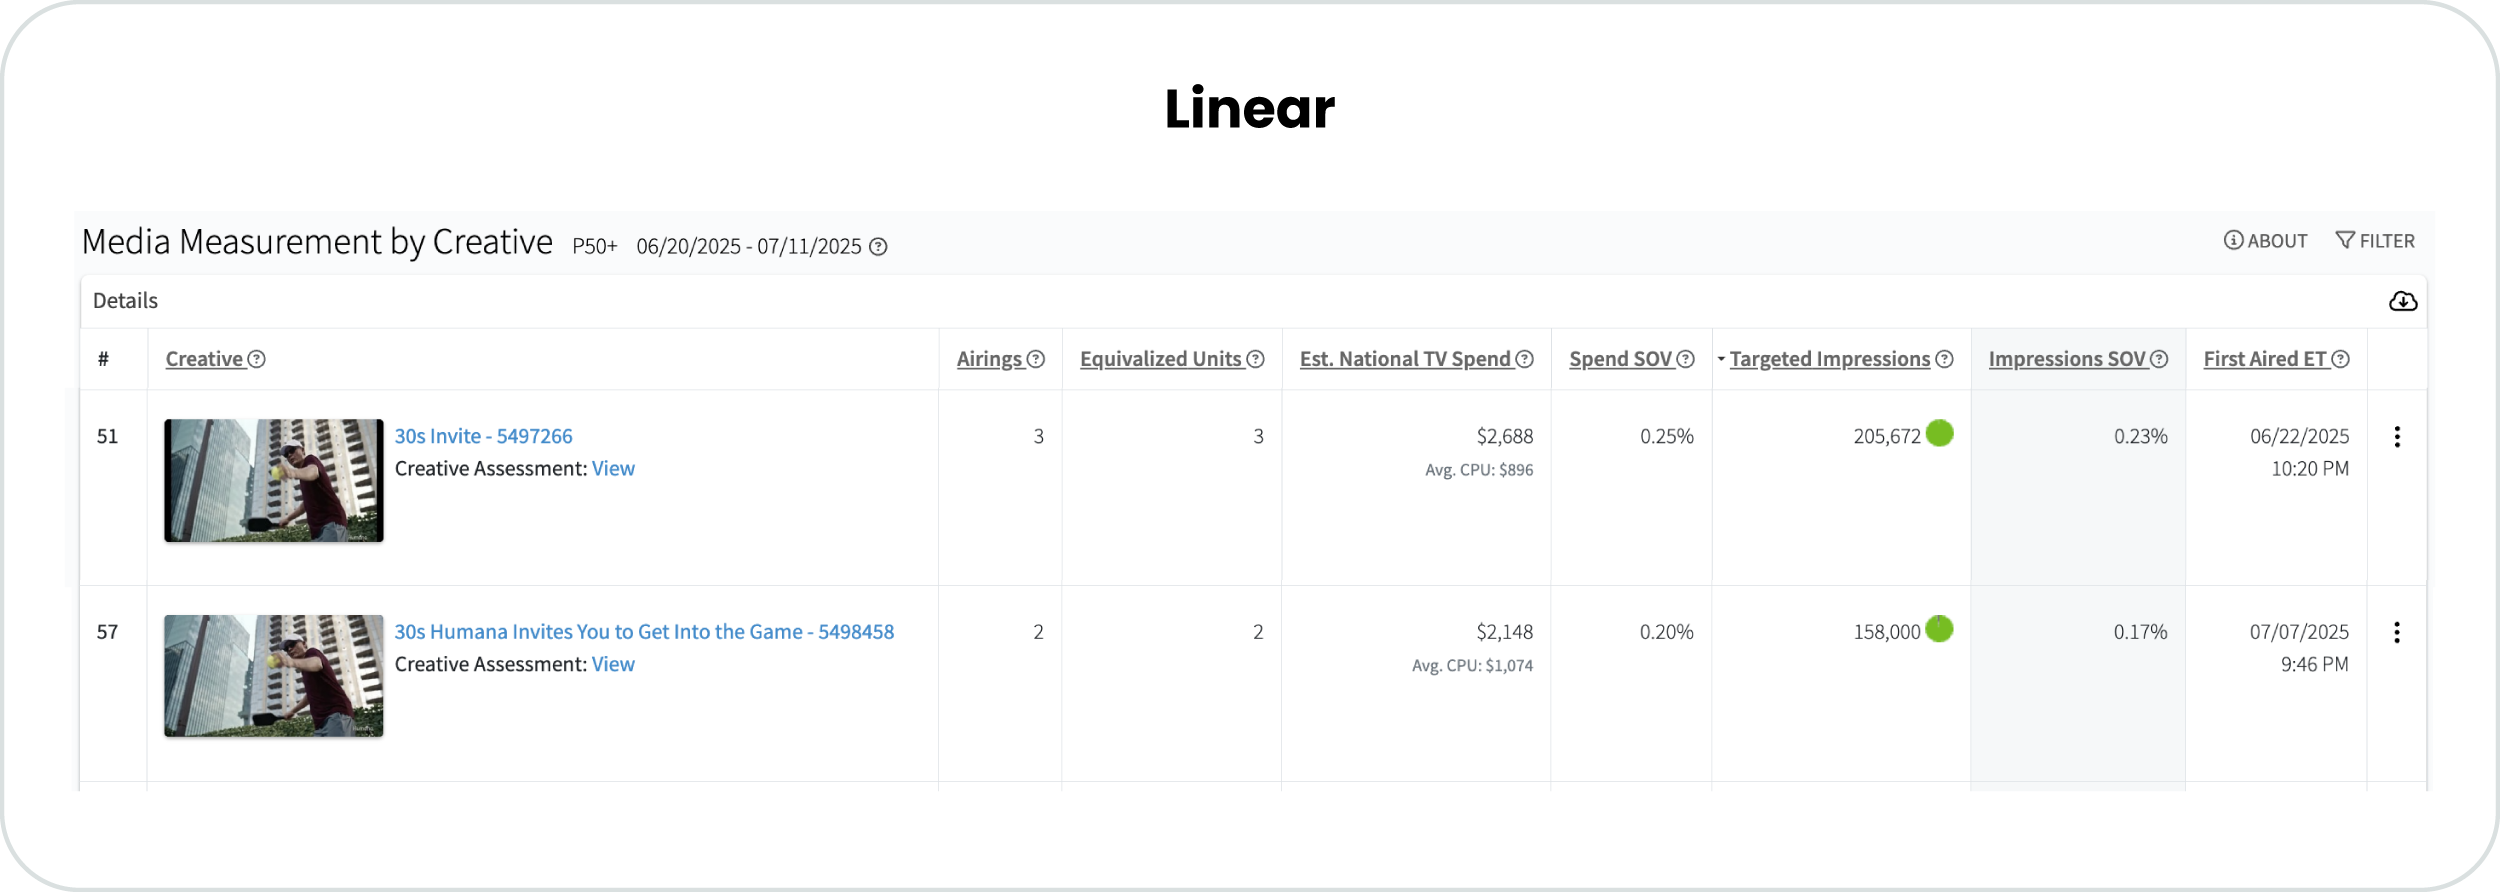Open more options menu for row 57

2397,632
